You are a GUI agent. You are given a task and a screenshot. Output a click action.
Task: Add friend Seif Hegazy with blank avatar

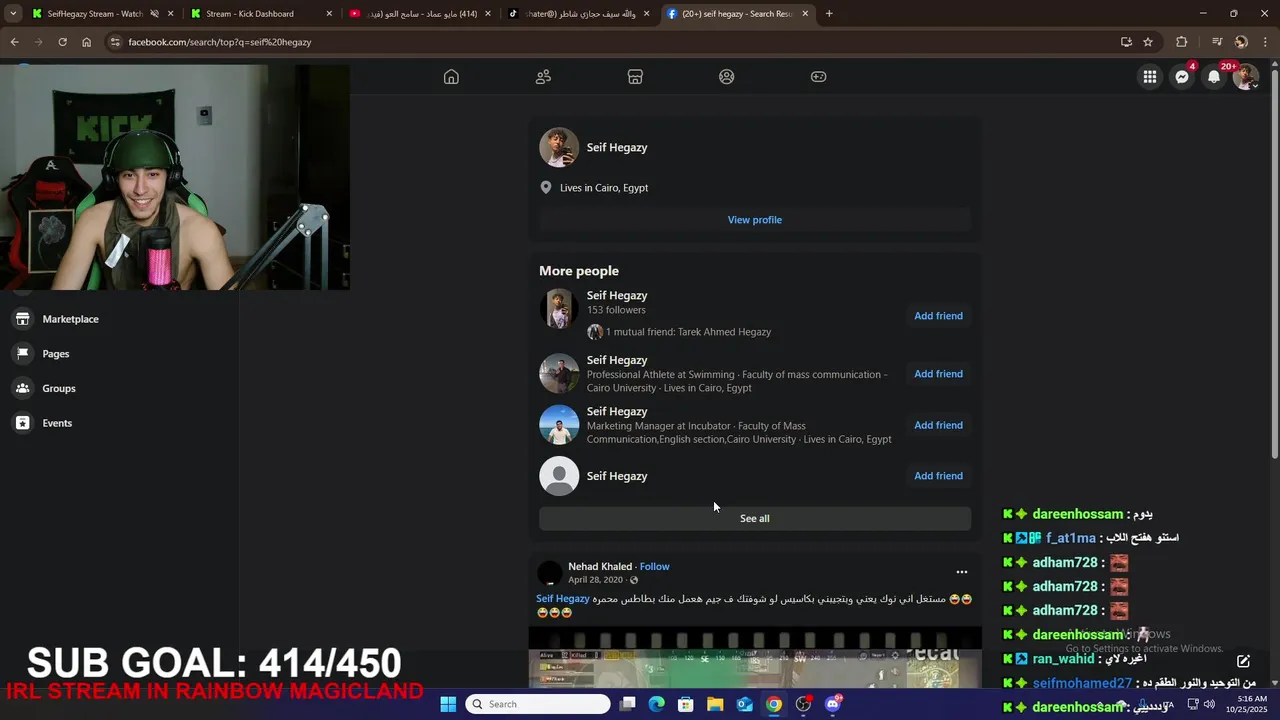(938, 476)
